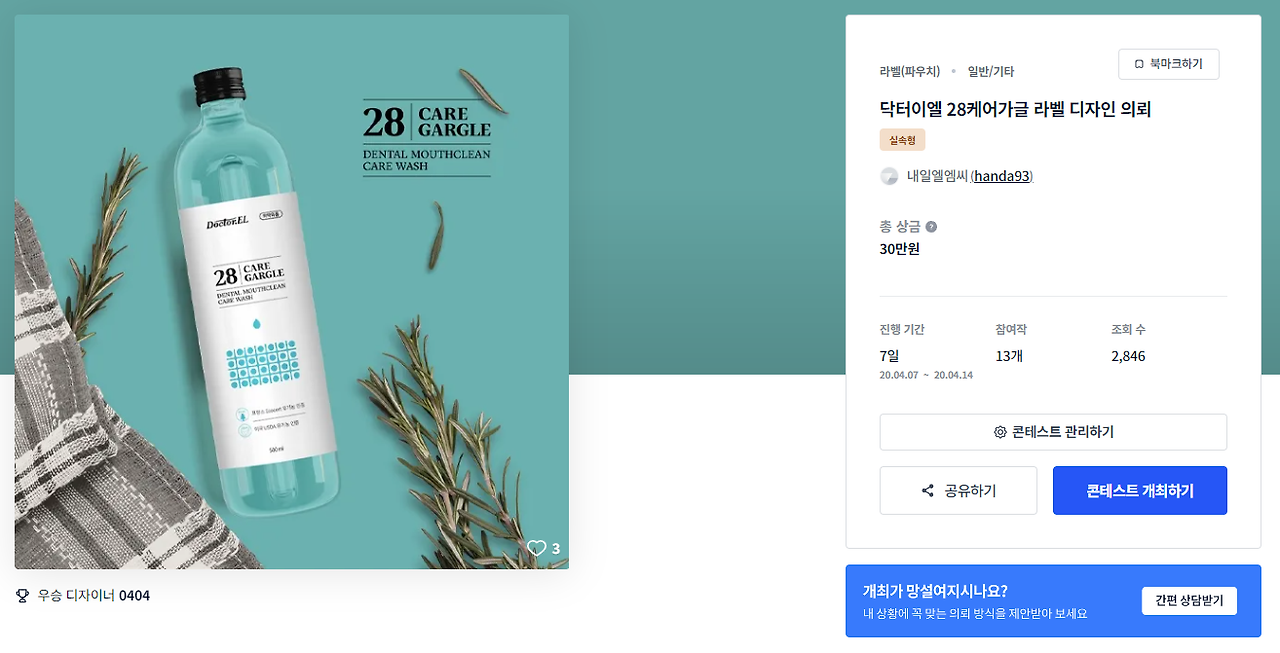
Task: Click the heart like icon on image
Action: coord(537,548)
